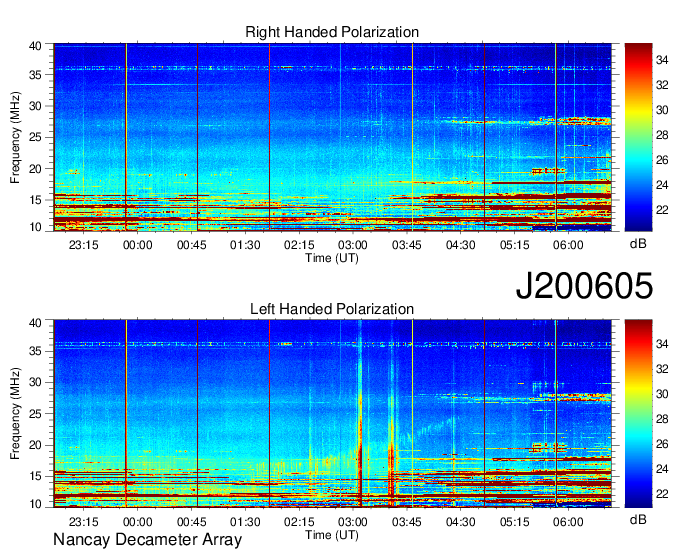Click the green vertical line near 06:00 in bottom plot

[556, 414]
